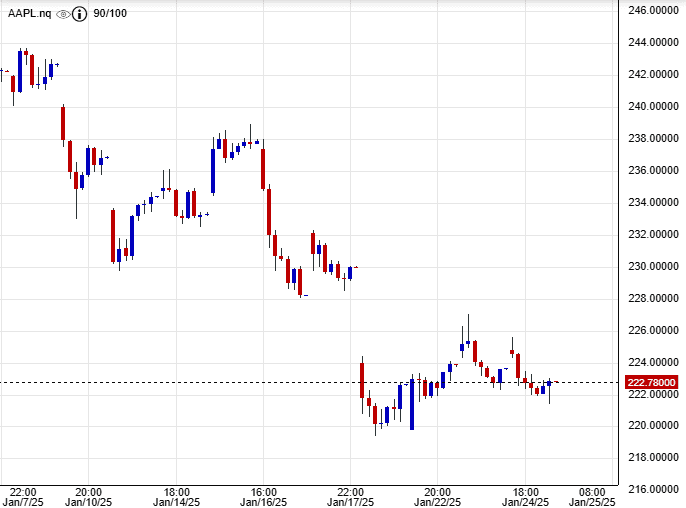Select the 230.00000 price scale value

pos(651,266)
